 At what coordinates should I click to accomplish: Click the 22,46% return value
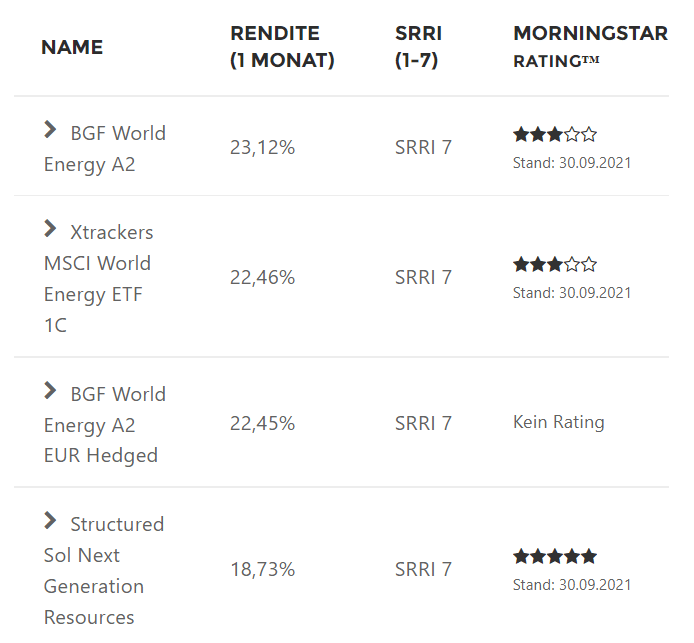[262, 278]
